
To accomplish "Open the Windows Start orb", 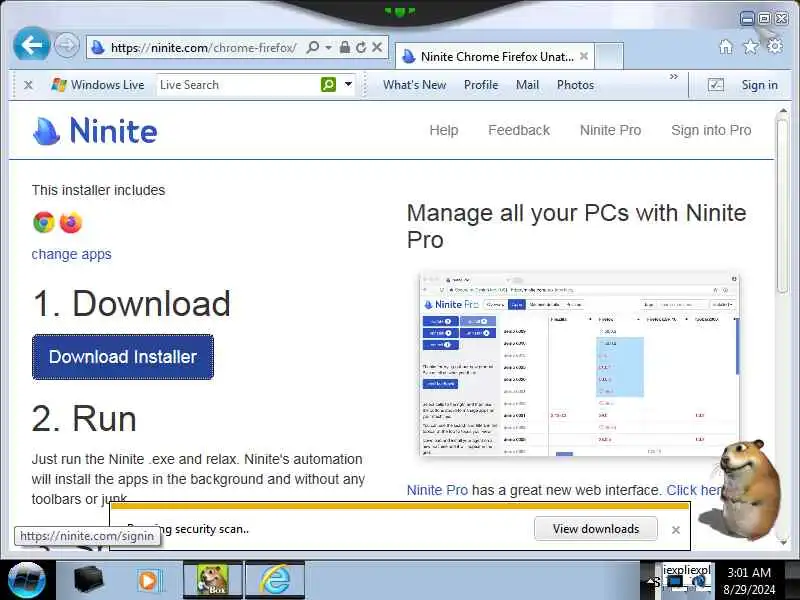I will [27, 581].
